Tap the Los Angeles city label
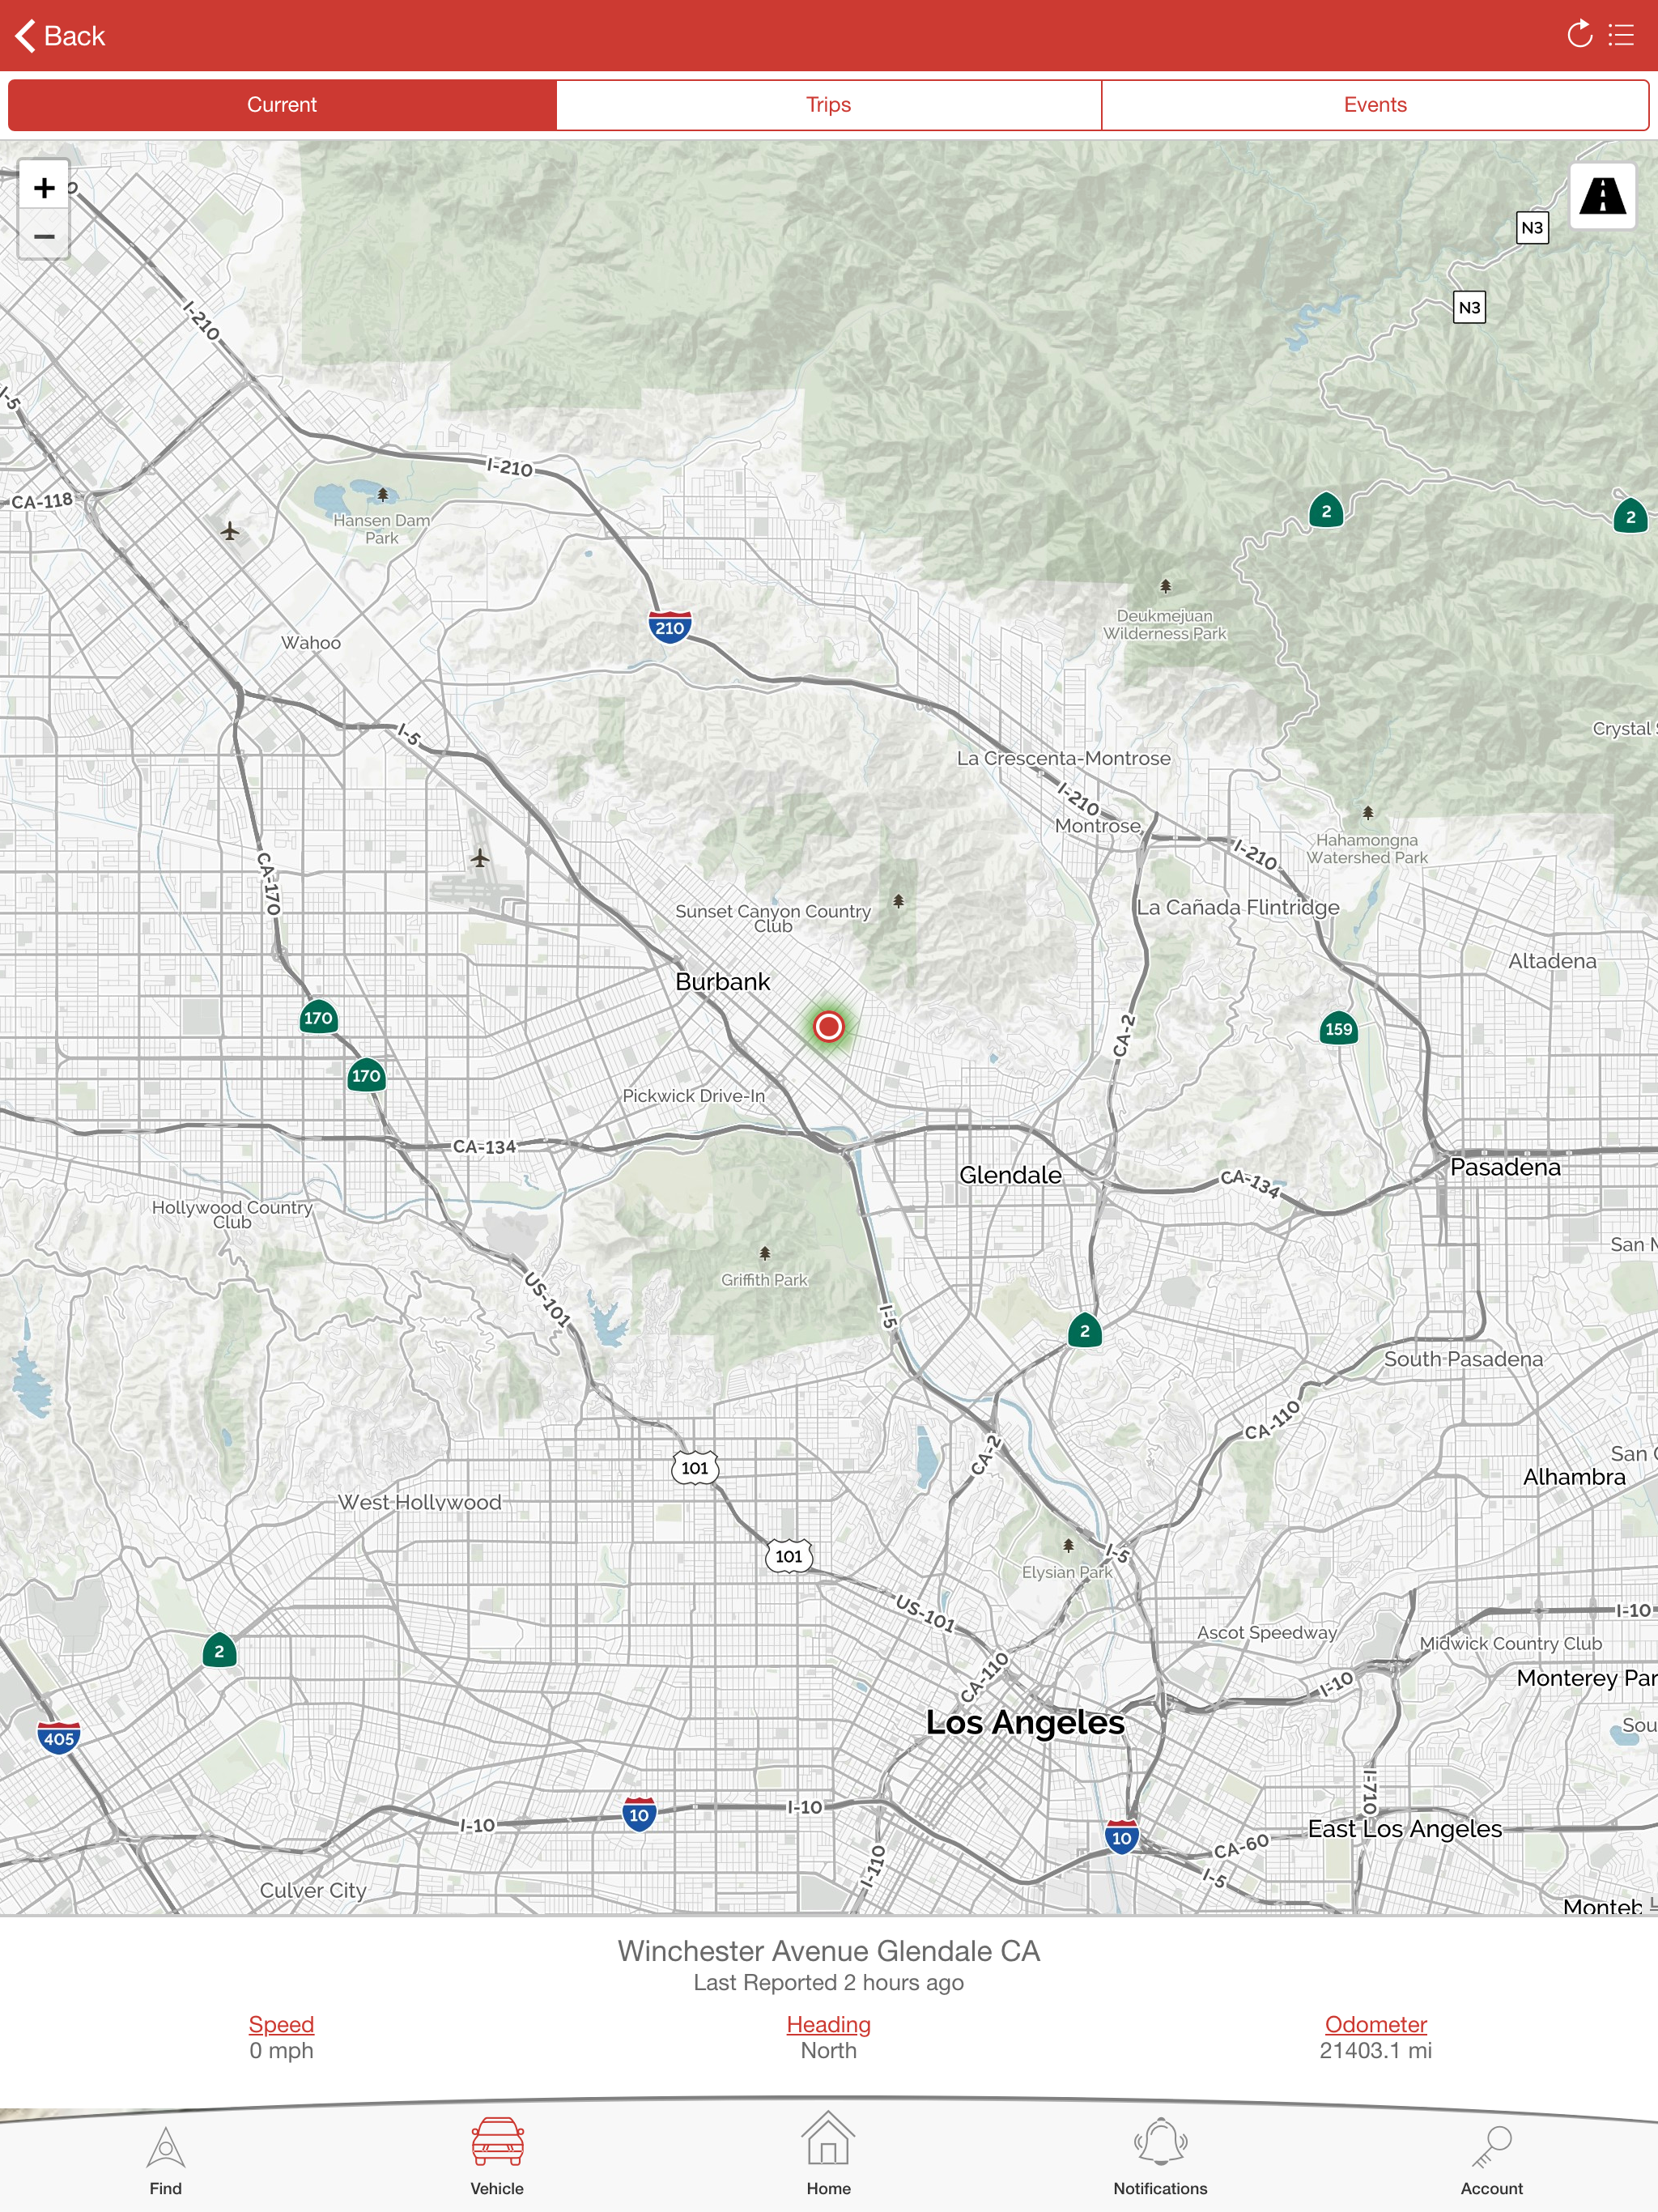 coord(1025,1722)
